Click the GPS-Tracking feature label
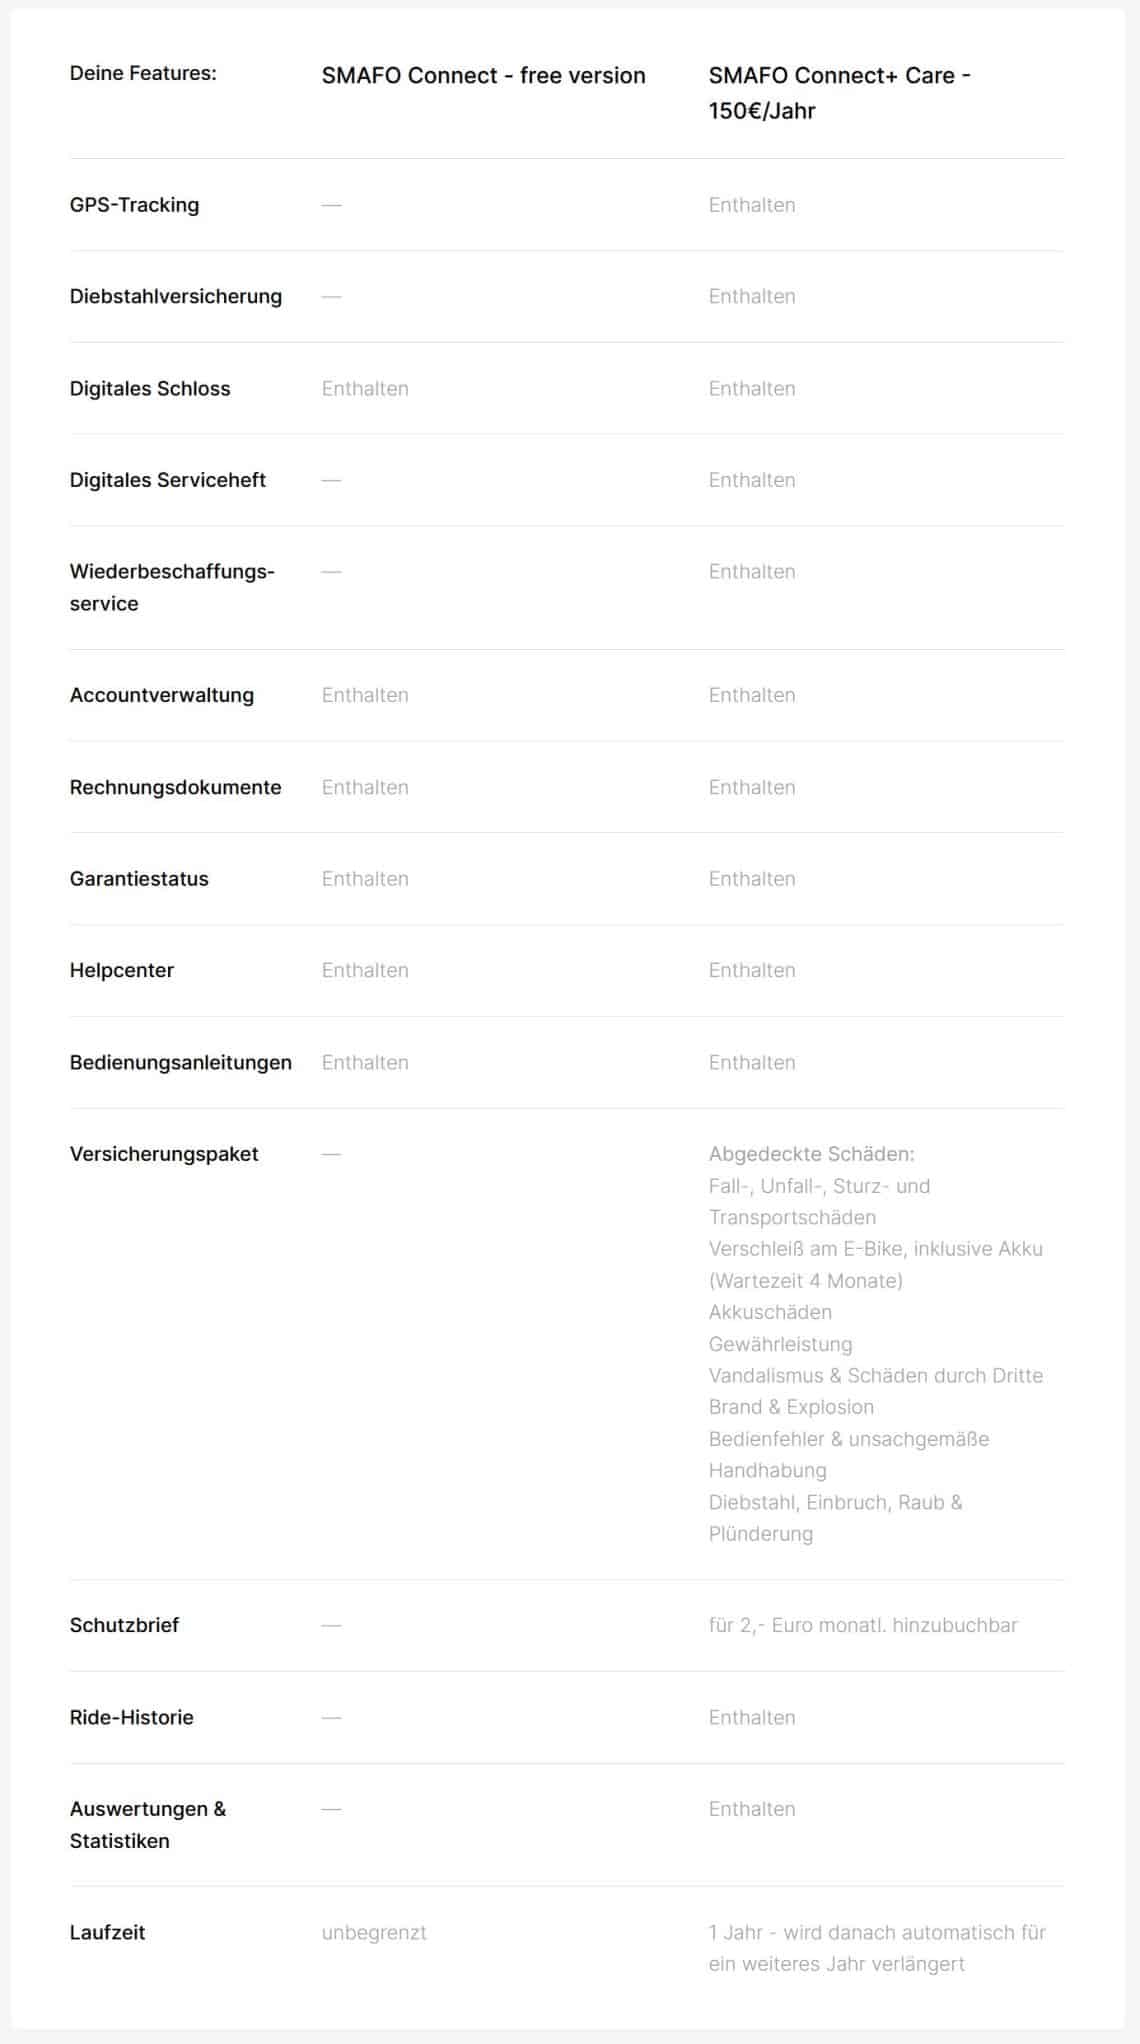The width and height of the screenshot is (1140, 2044). [x=134, y=205]
